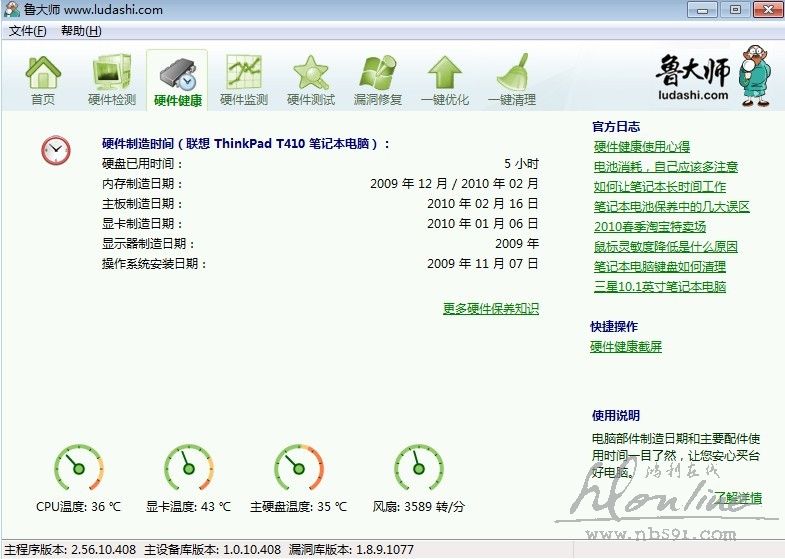
Task: Open the 帮助(H) menu
Action: point(81,31)
